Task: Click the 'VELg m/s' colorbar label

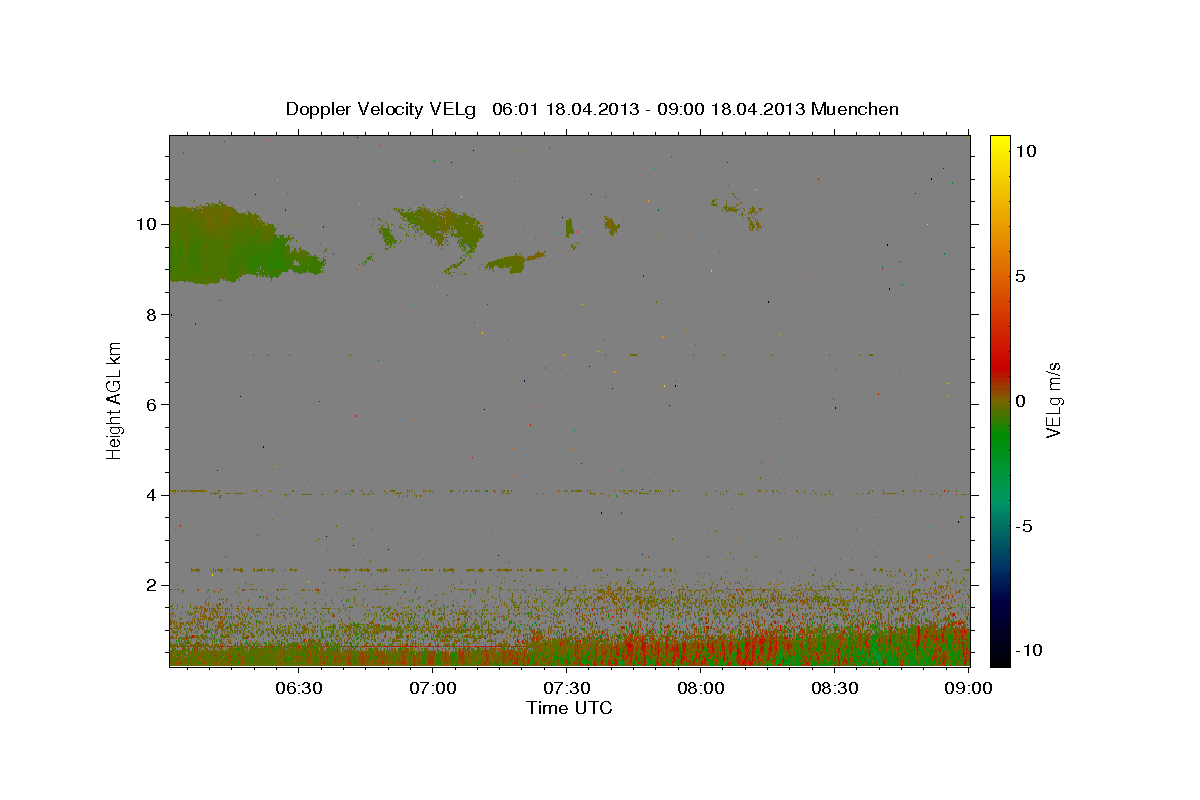Action: [1052, 400]
